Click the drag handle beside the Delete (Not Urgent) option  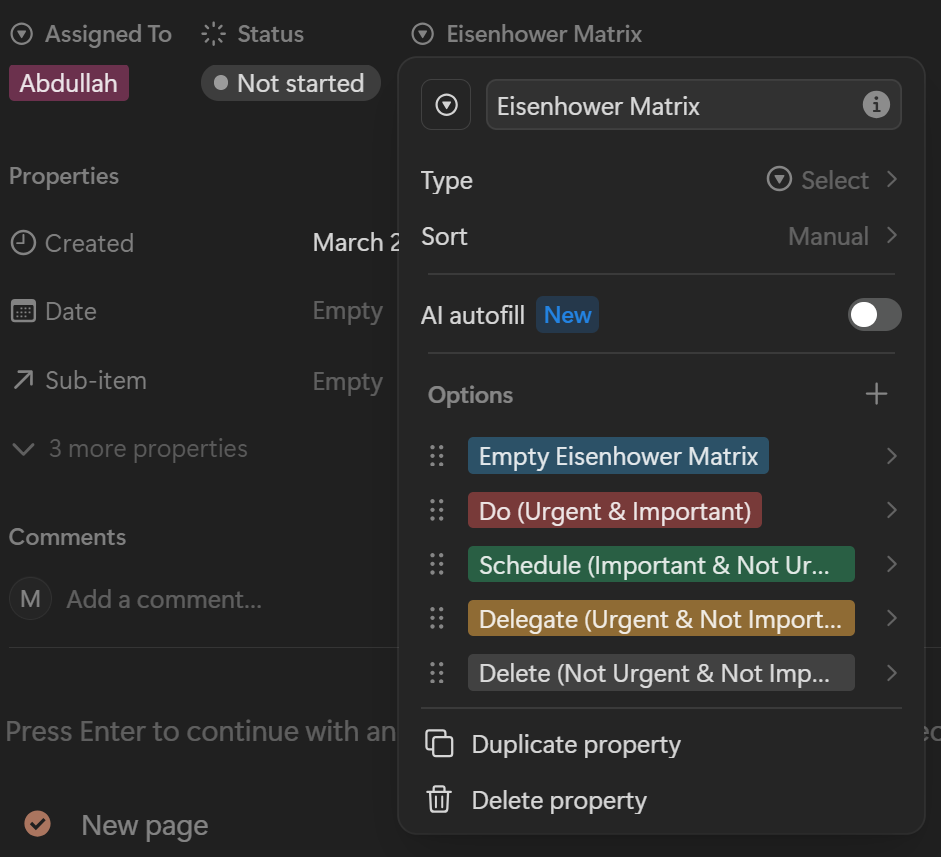pos(437,673)
